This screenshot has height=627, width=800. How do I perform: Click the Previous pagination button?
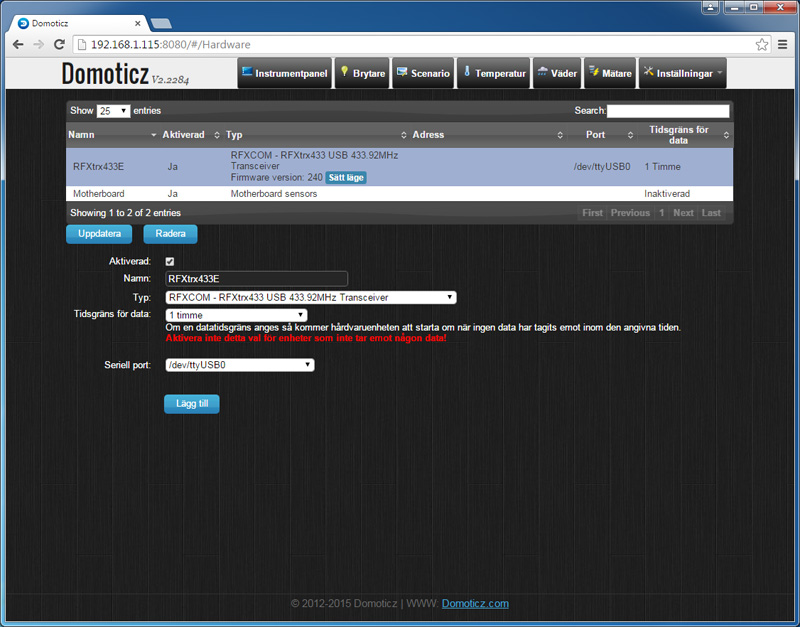click(630, 213)
